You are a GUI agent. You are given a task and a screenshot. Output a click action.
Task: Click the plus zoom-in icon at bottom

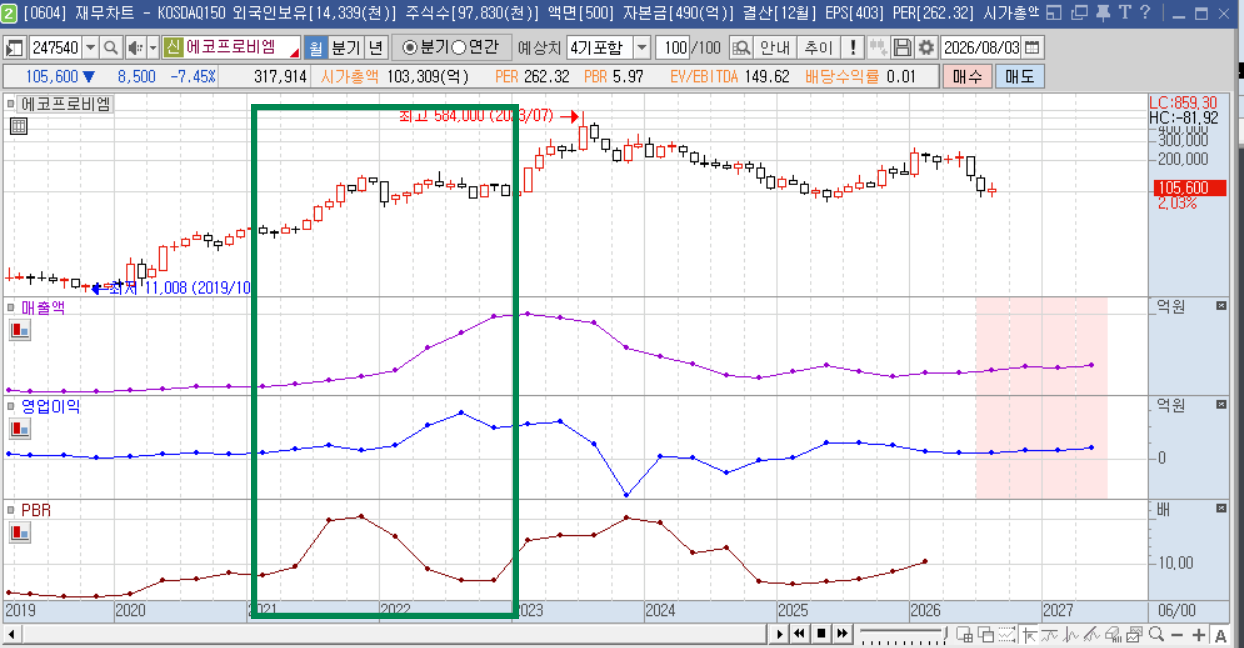(1199, 635)
